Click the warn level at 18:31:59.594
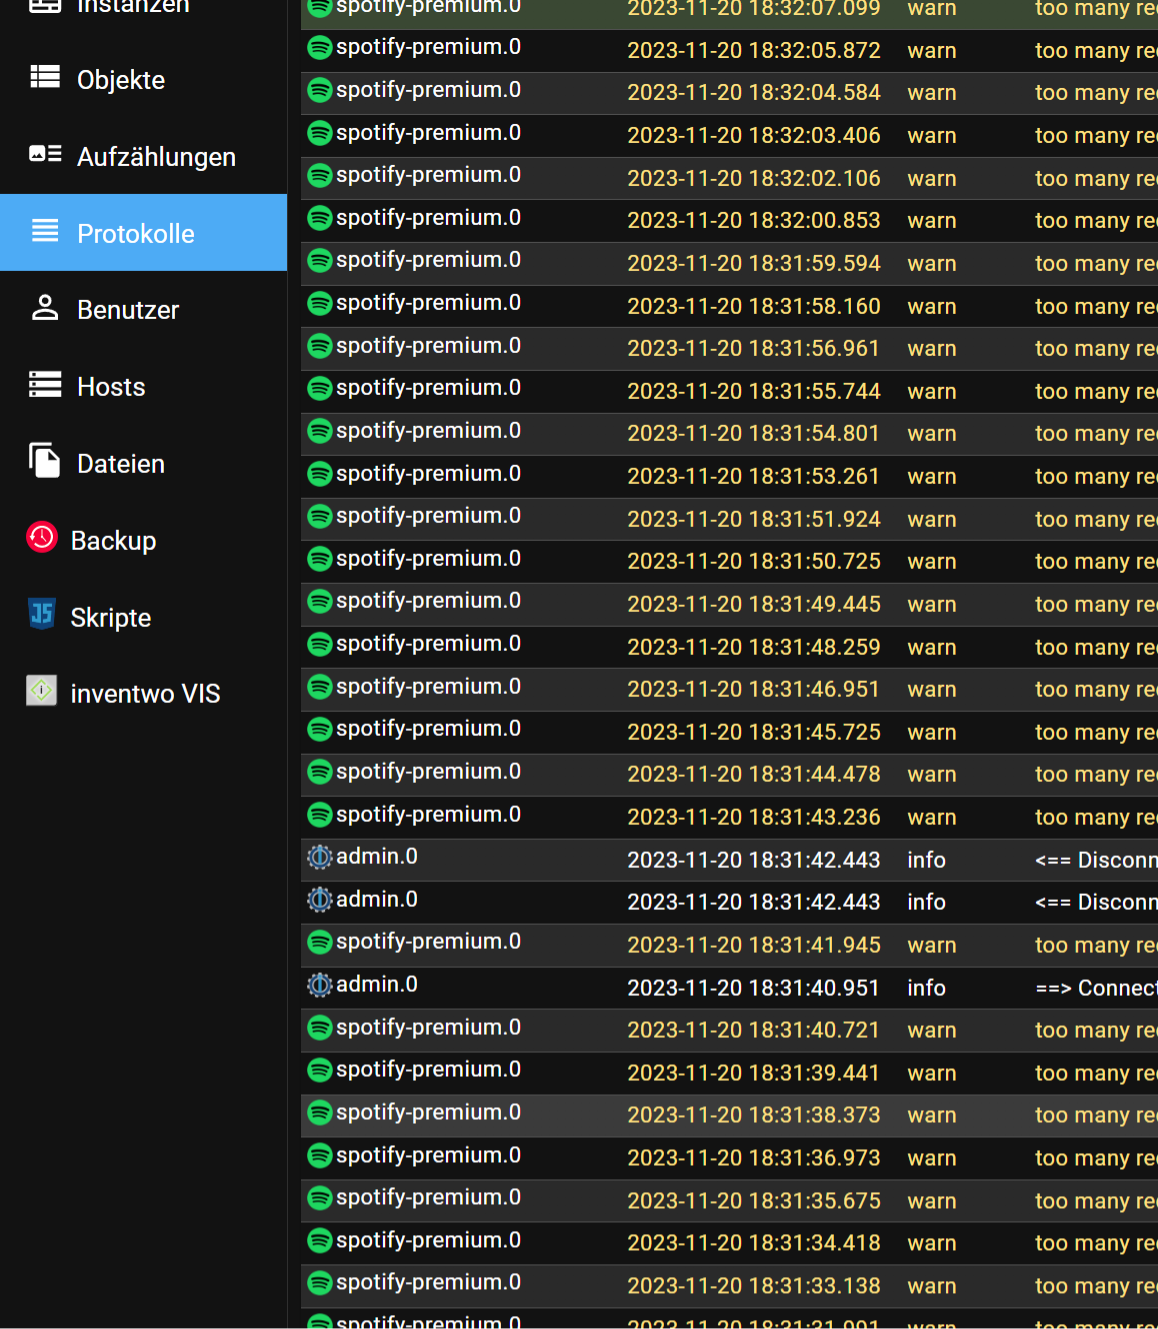1158x1329 pixels. click(932, 263)
